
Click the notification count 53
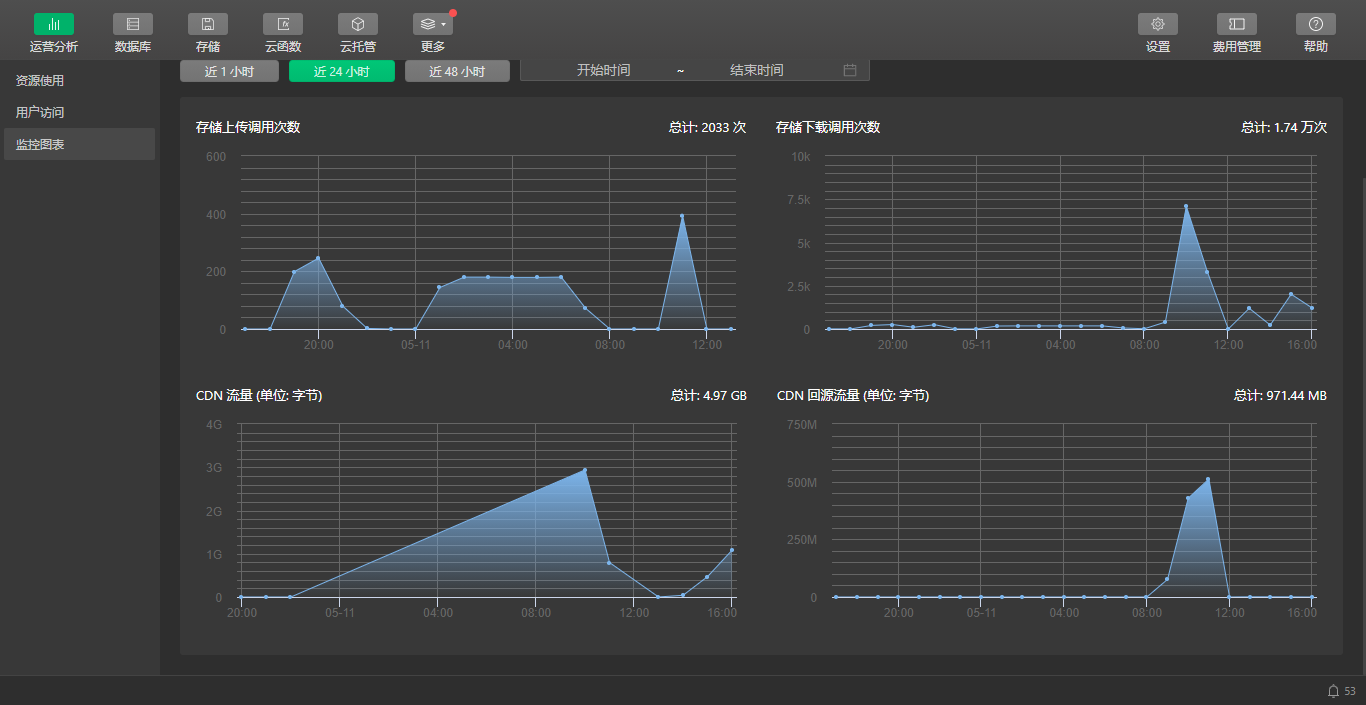(x=1350, y=691)
